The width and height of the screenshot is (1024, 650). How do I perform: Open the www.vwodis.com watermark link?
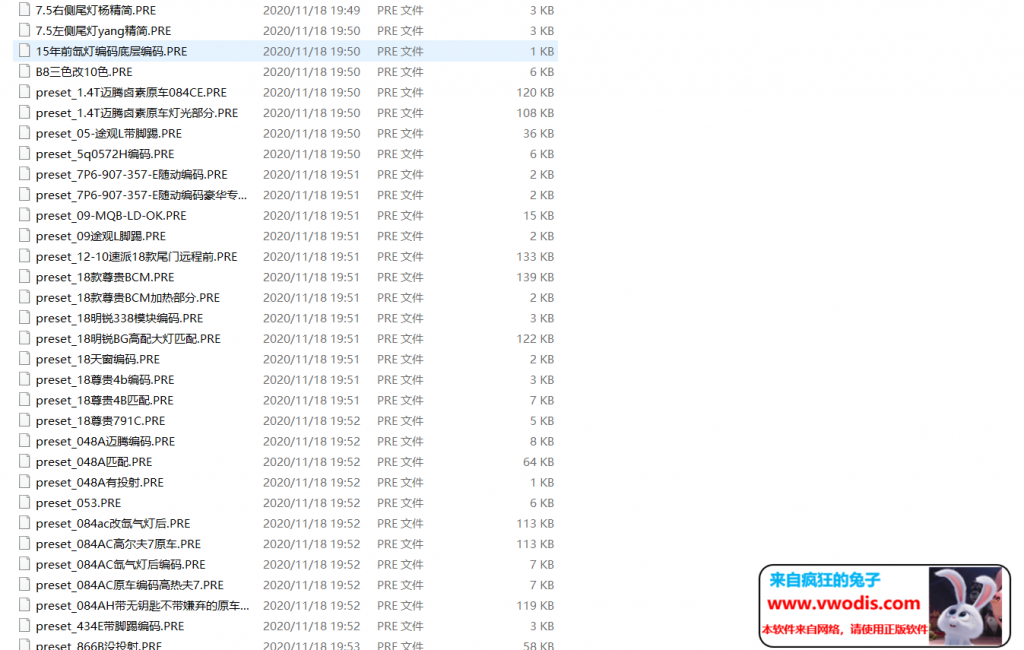pyautogui.click(x=843, y=604)
